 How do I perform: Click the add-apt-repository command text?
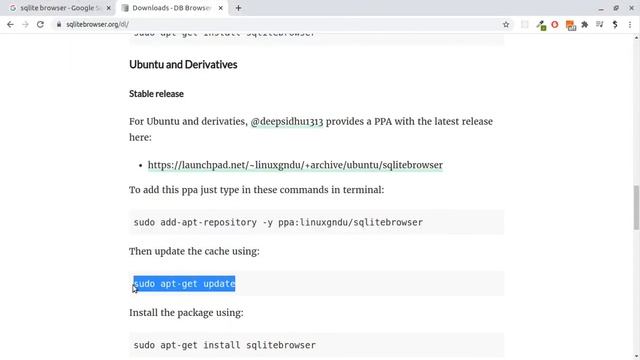point(278,222)
